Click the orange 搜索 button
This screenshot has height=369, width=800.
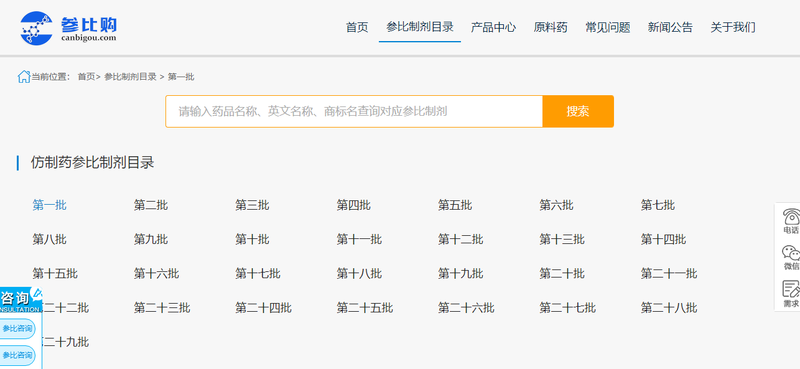tap(578, 111)
